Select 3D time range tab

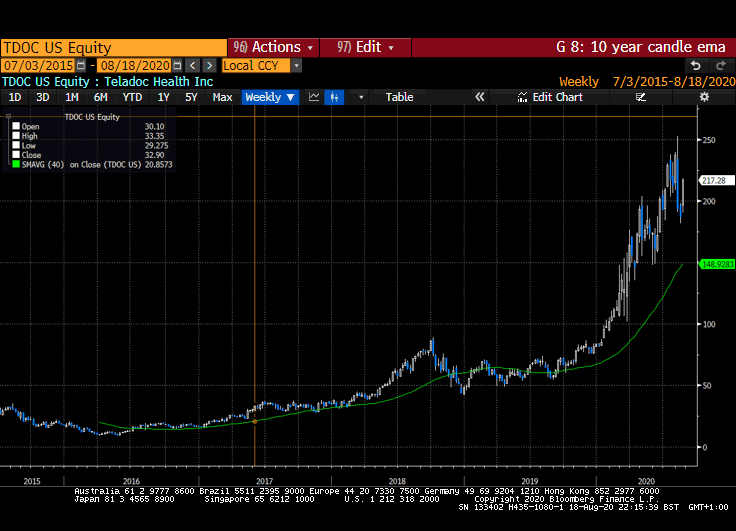tap(43, 97)
